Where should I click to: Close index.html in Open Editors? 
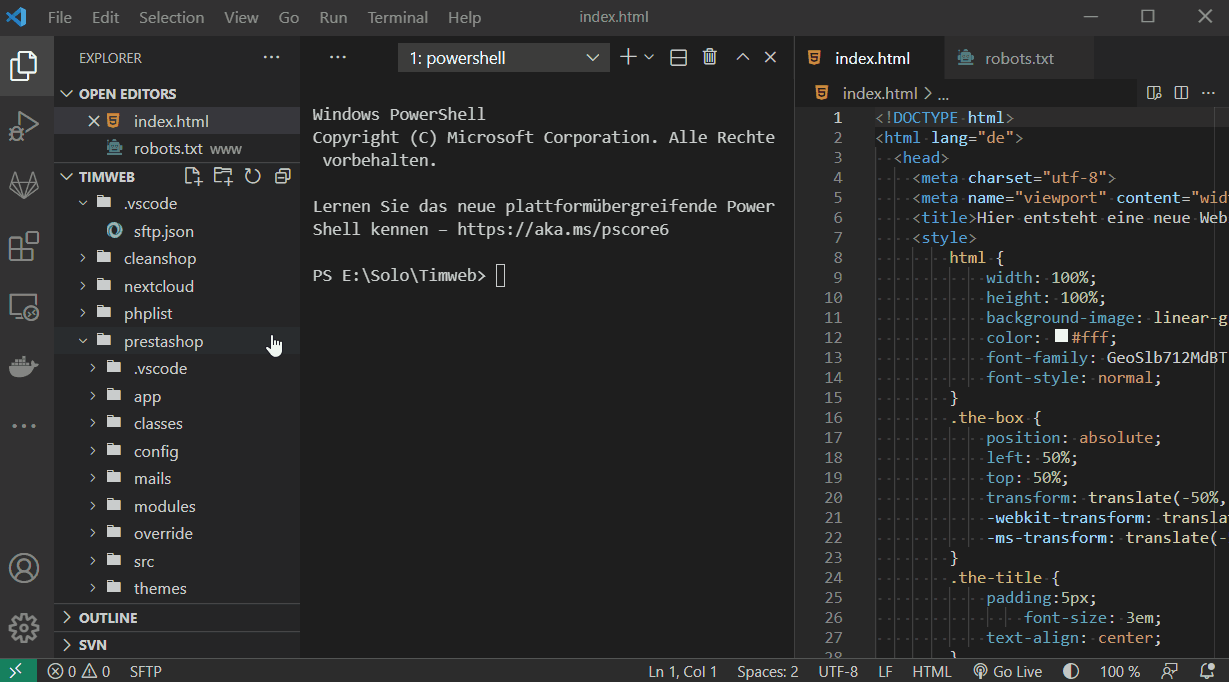click(x=94, y=121)
